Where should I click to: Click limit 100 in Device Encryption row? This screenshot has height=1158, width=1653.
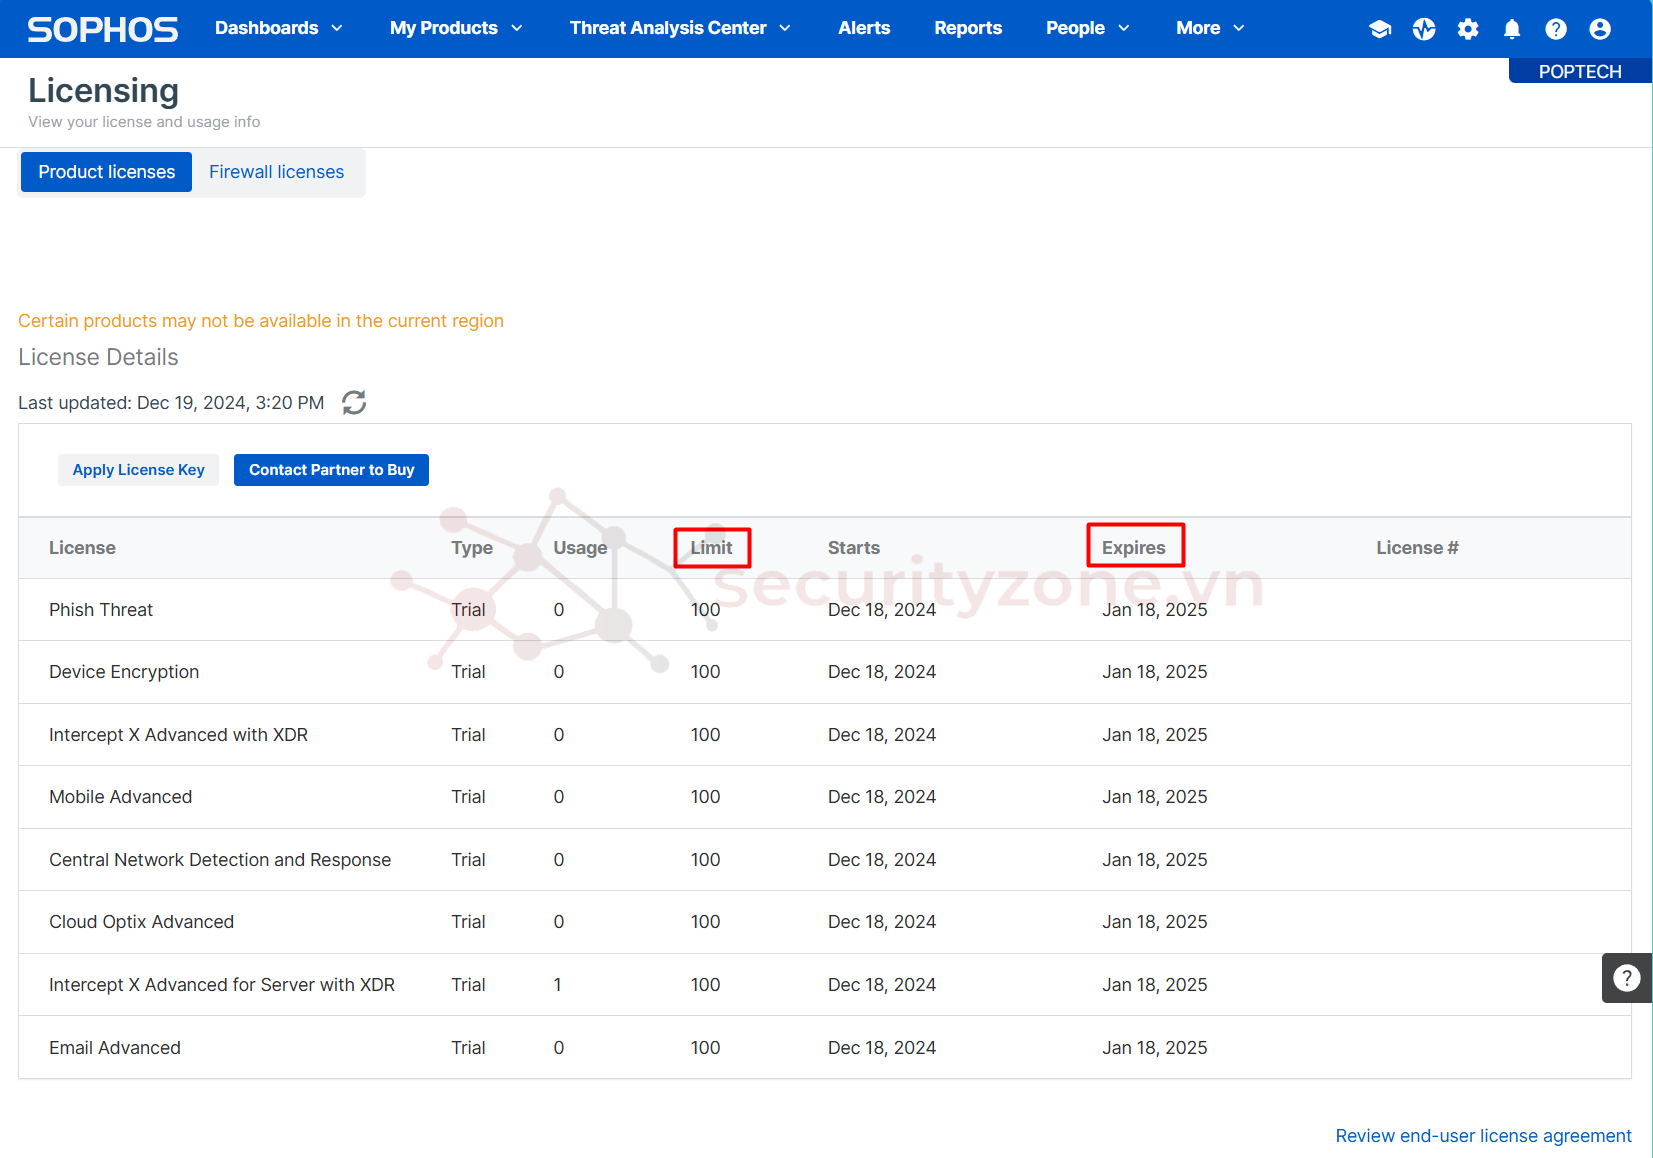705,672
